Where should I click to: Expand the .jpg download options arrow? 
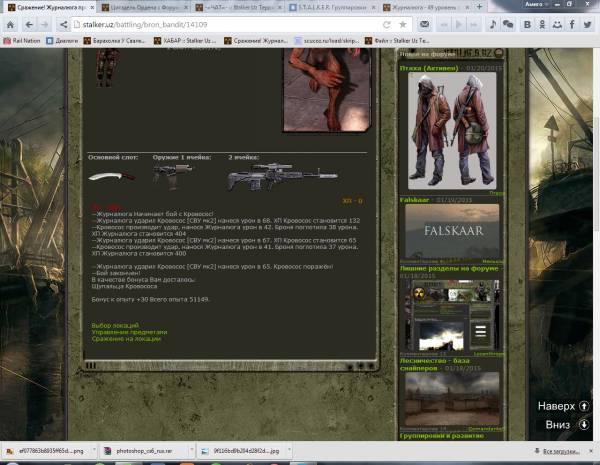point(289,450)
